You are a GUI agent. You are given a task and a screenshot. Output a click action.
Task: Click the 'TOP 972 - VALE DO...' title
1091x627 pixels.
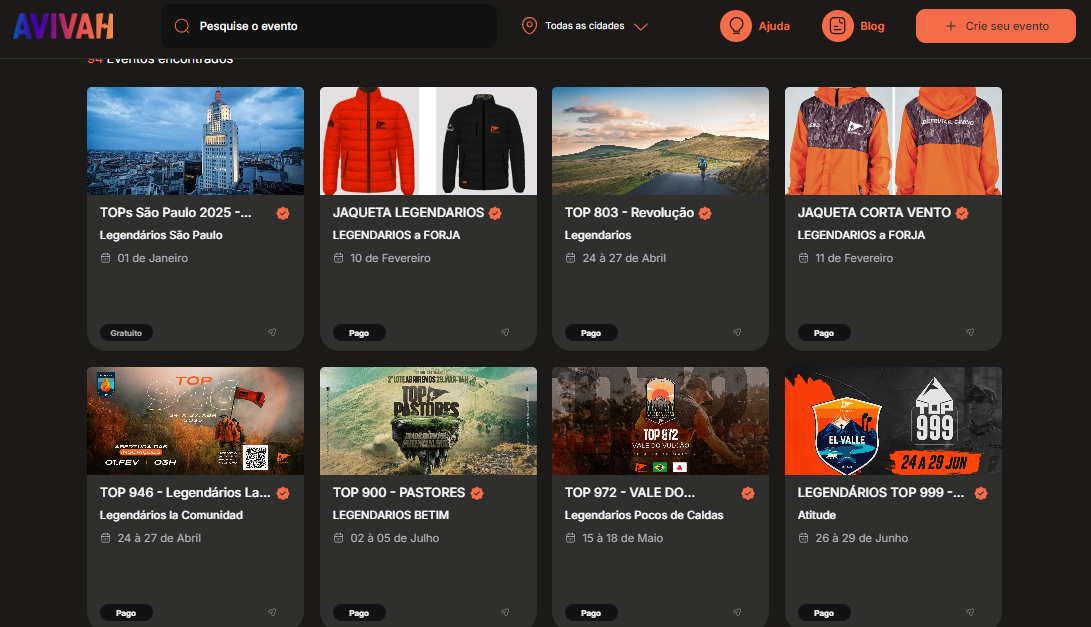click(x=630, y=492)
